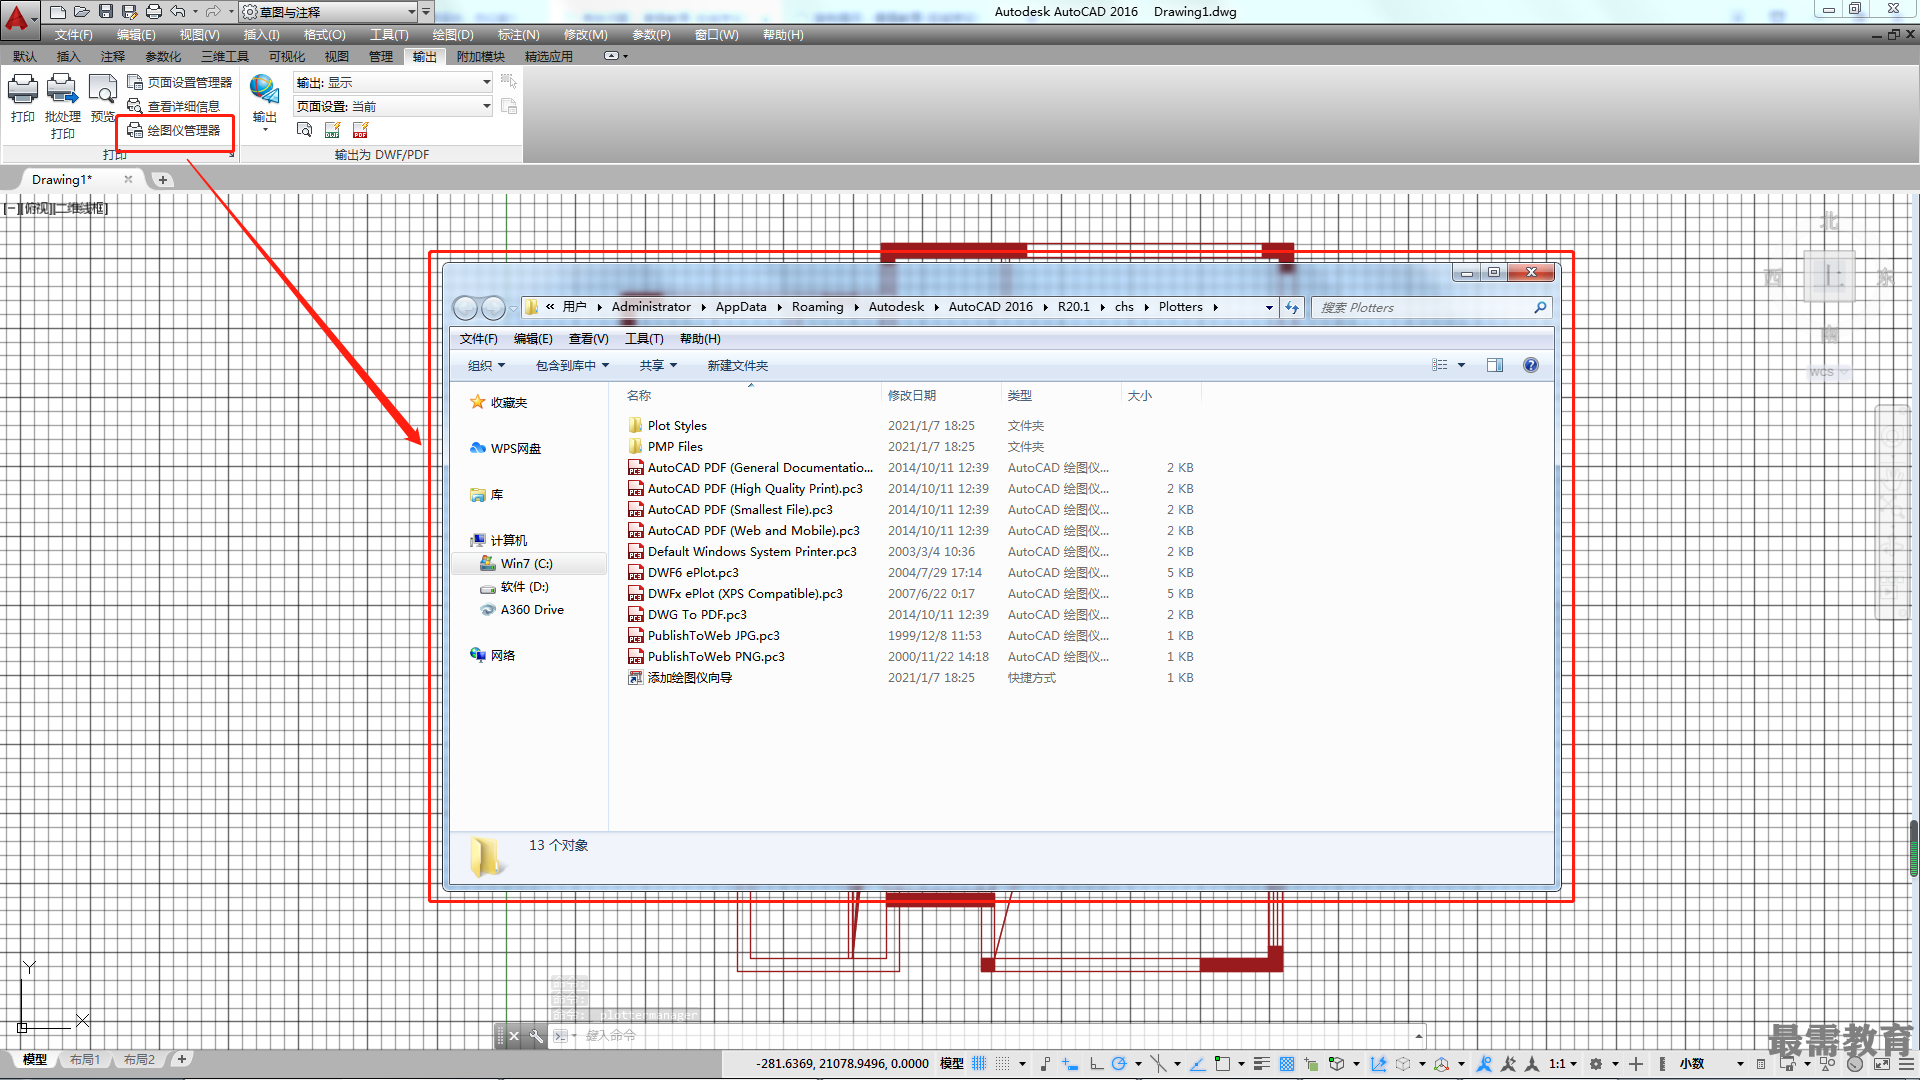Switch to the 管理 ribbon tab
Image resolution: width=1920 pixels, height=1080 pixels.
point(381,56)
